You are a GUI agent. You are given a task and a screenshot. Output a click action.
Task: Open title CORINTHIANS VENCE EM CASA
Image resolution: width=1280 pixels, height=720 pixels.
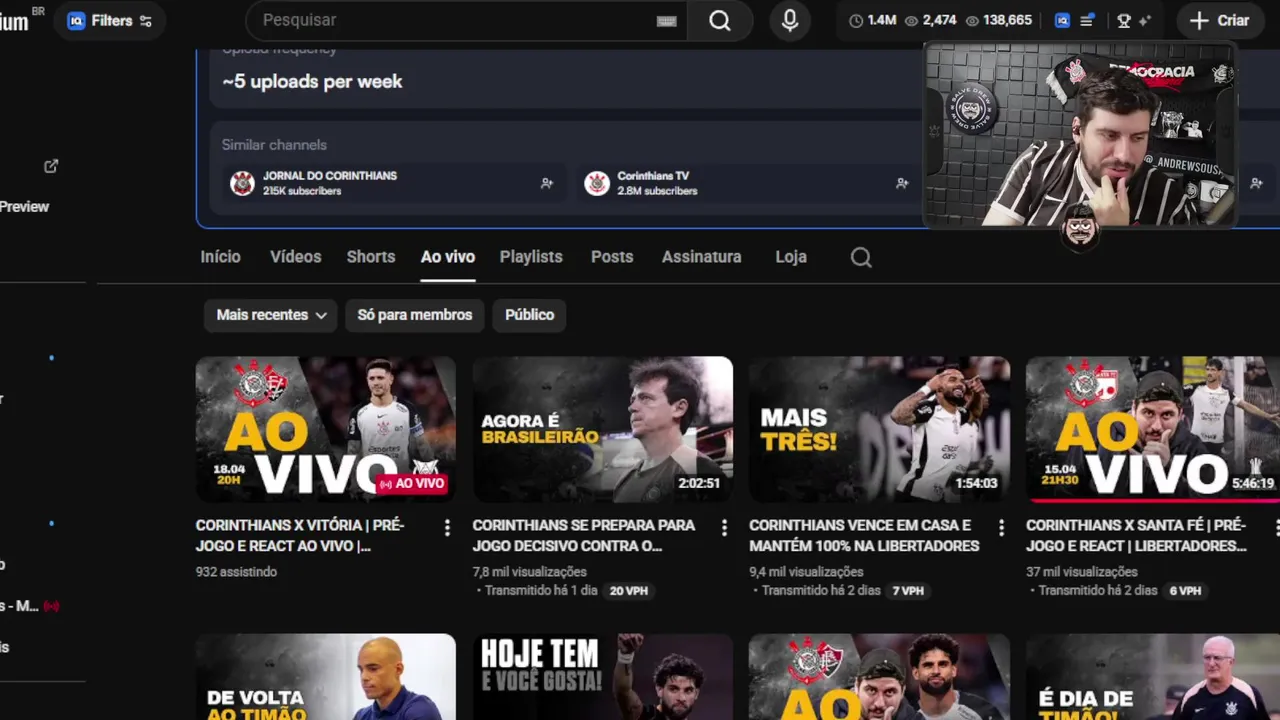pos(864,535)
